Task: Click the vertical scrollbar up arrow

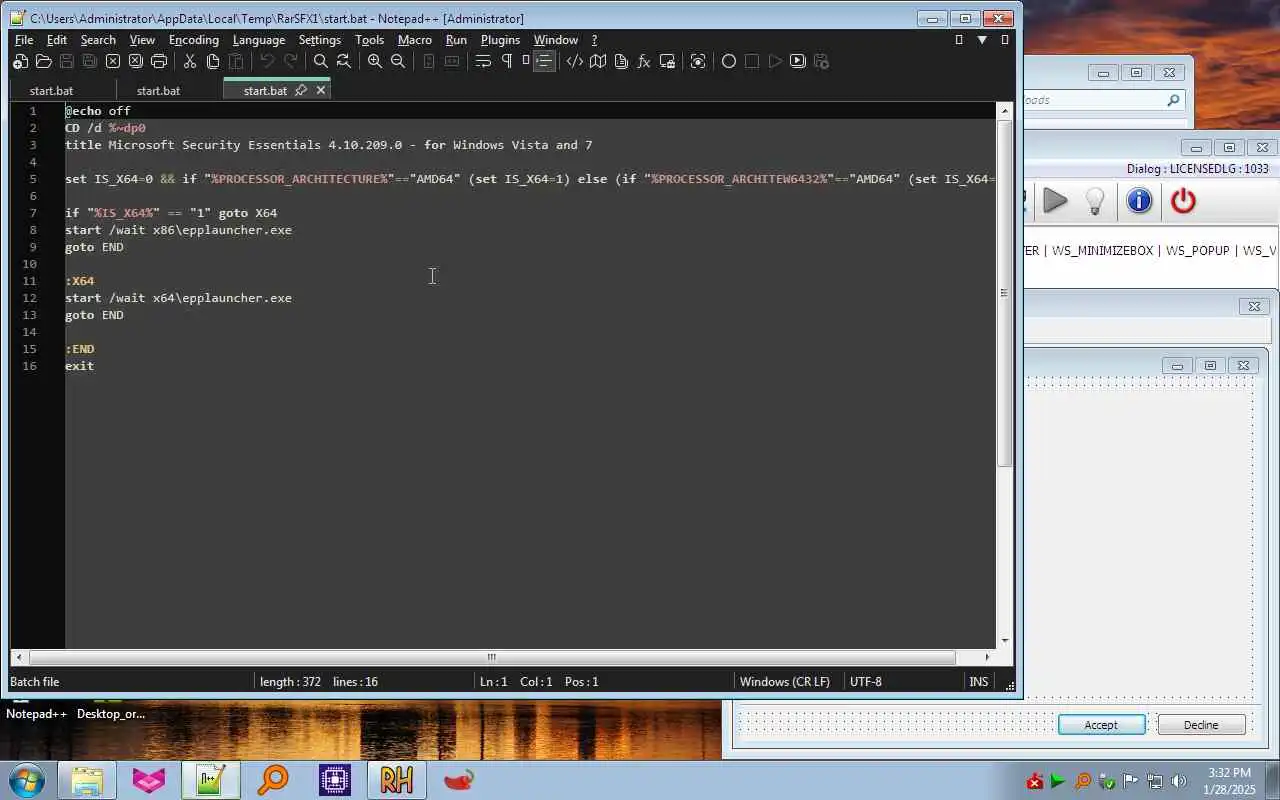Action: (x=1005, y=111)
